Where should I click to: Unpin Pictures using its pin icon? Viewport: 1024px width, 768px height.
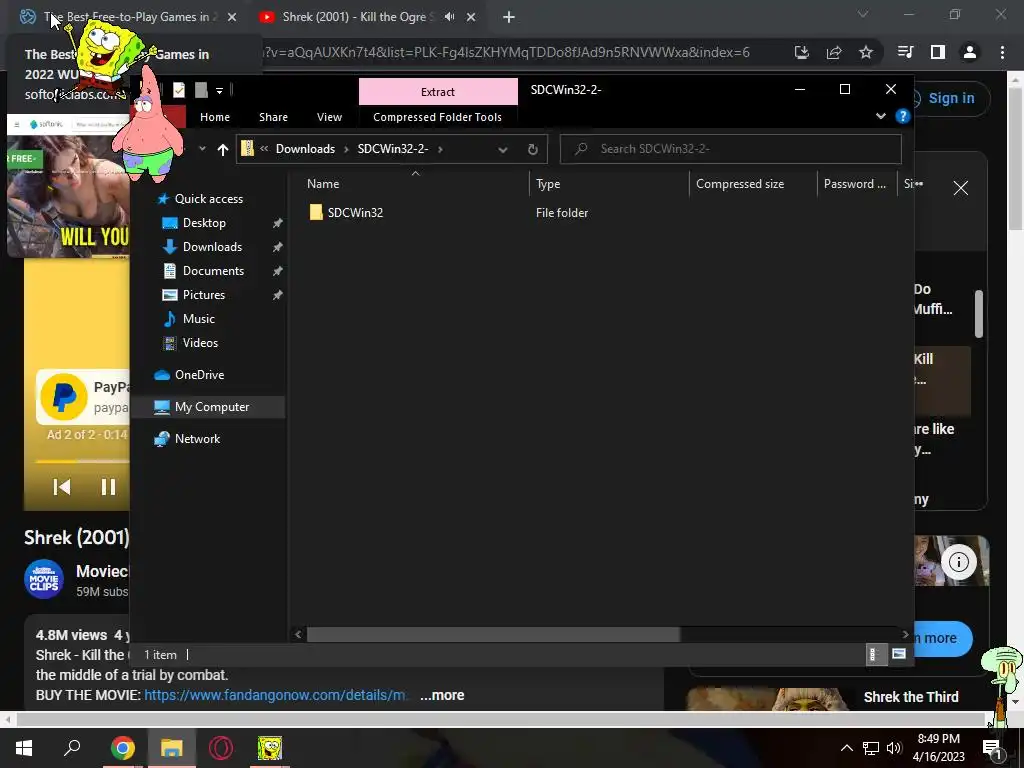point(278,295)
